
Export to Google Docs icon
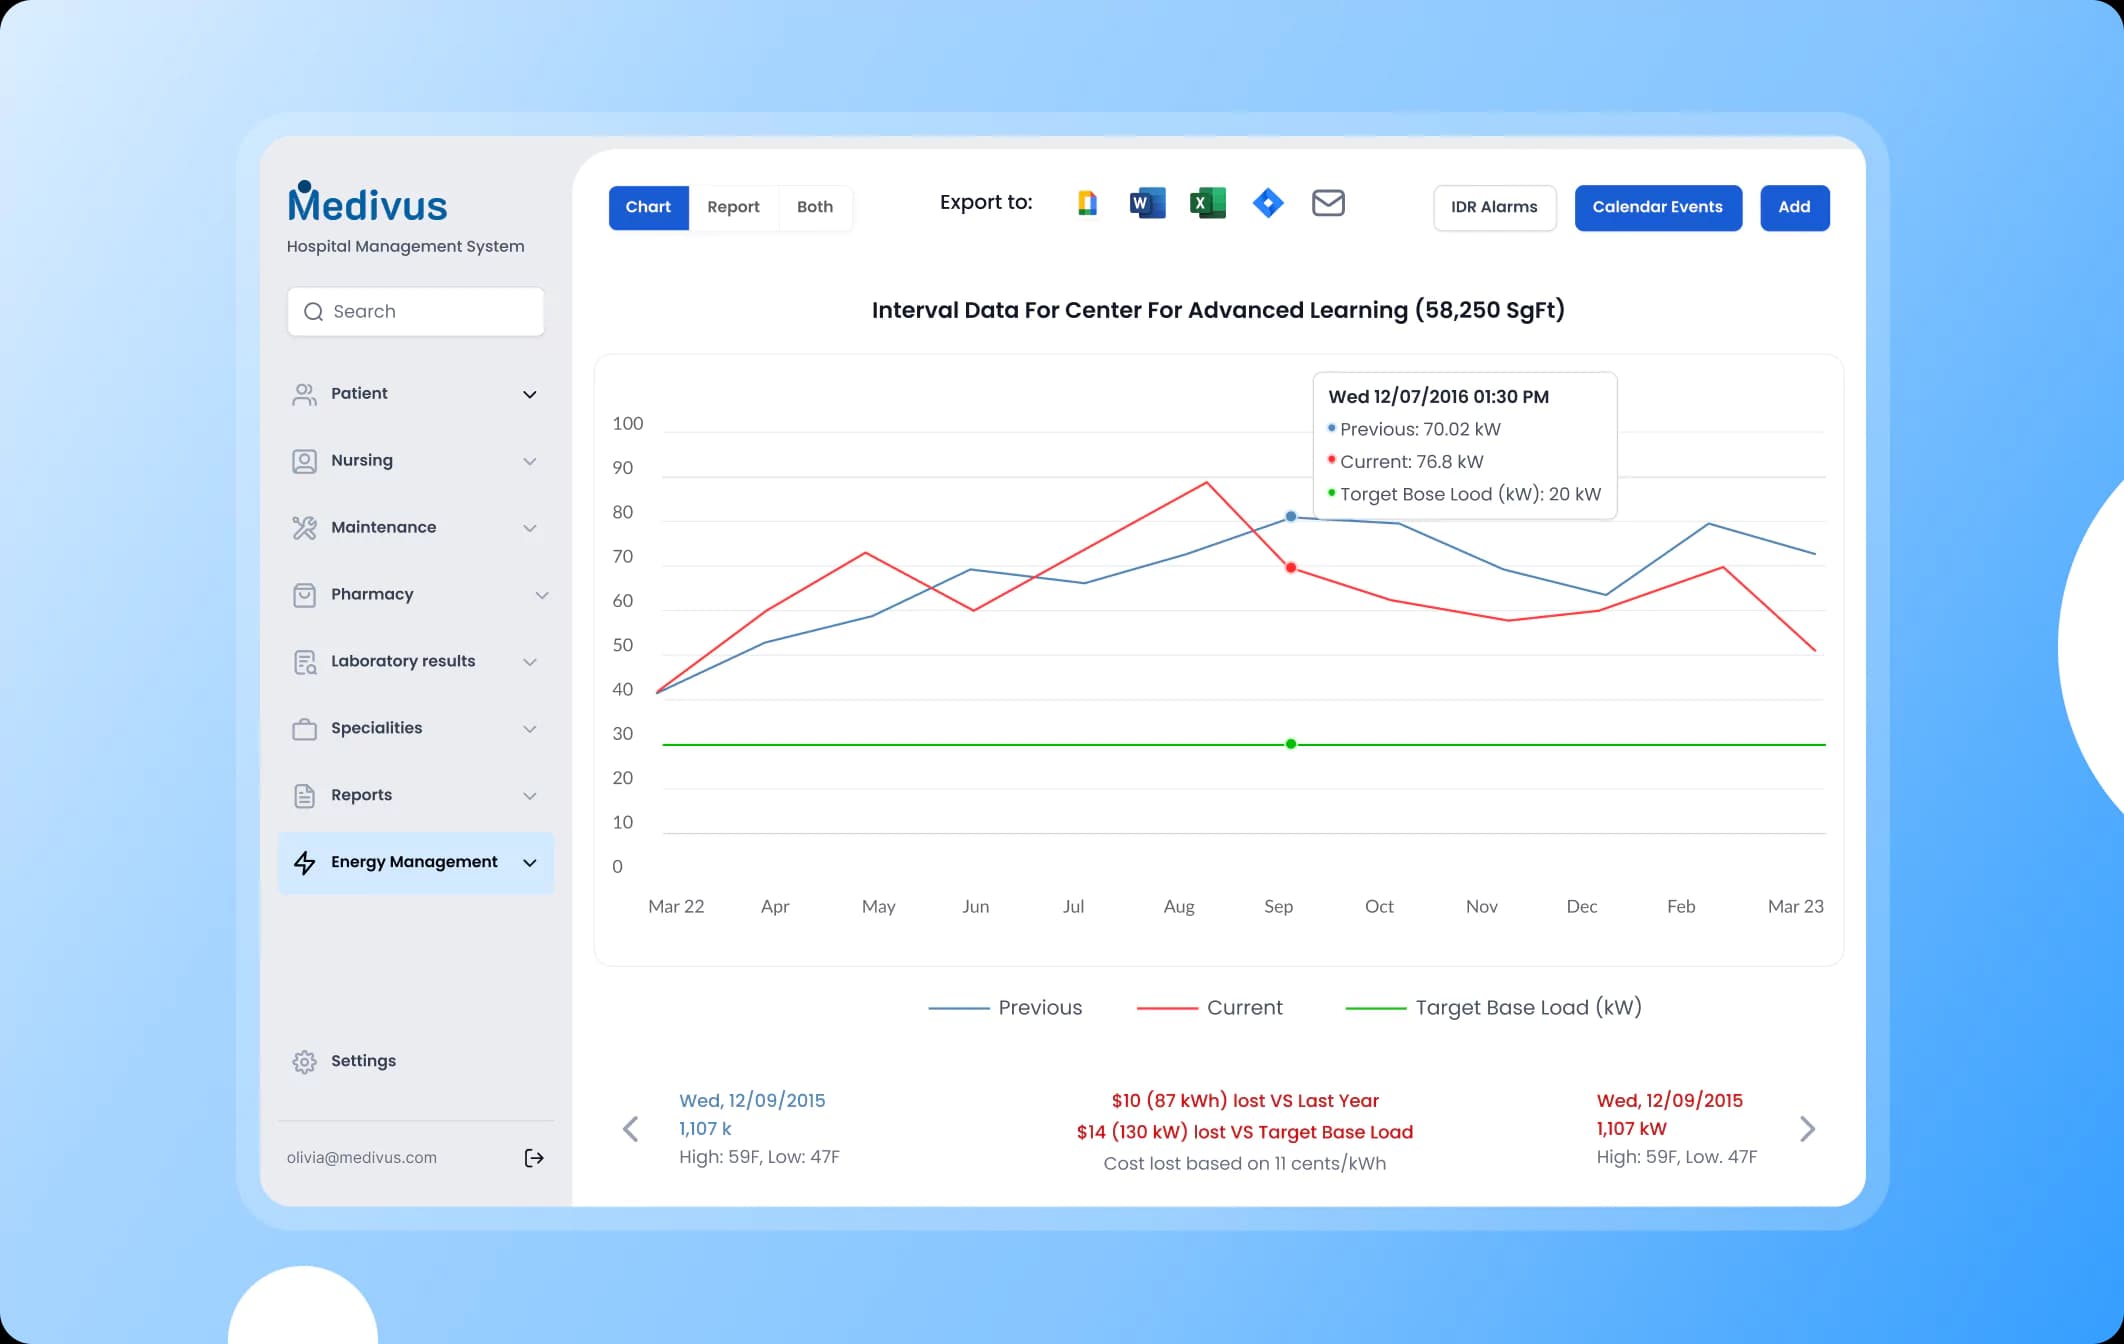pos(1087,203)
